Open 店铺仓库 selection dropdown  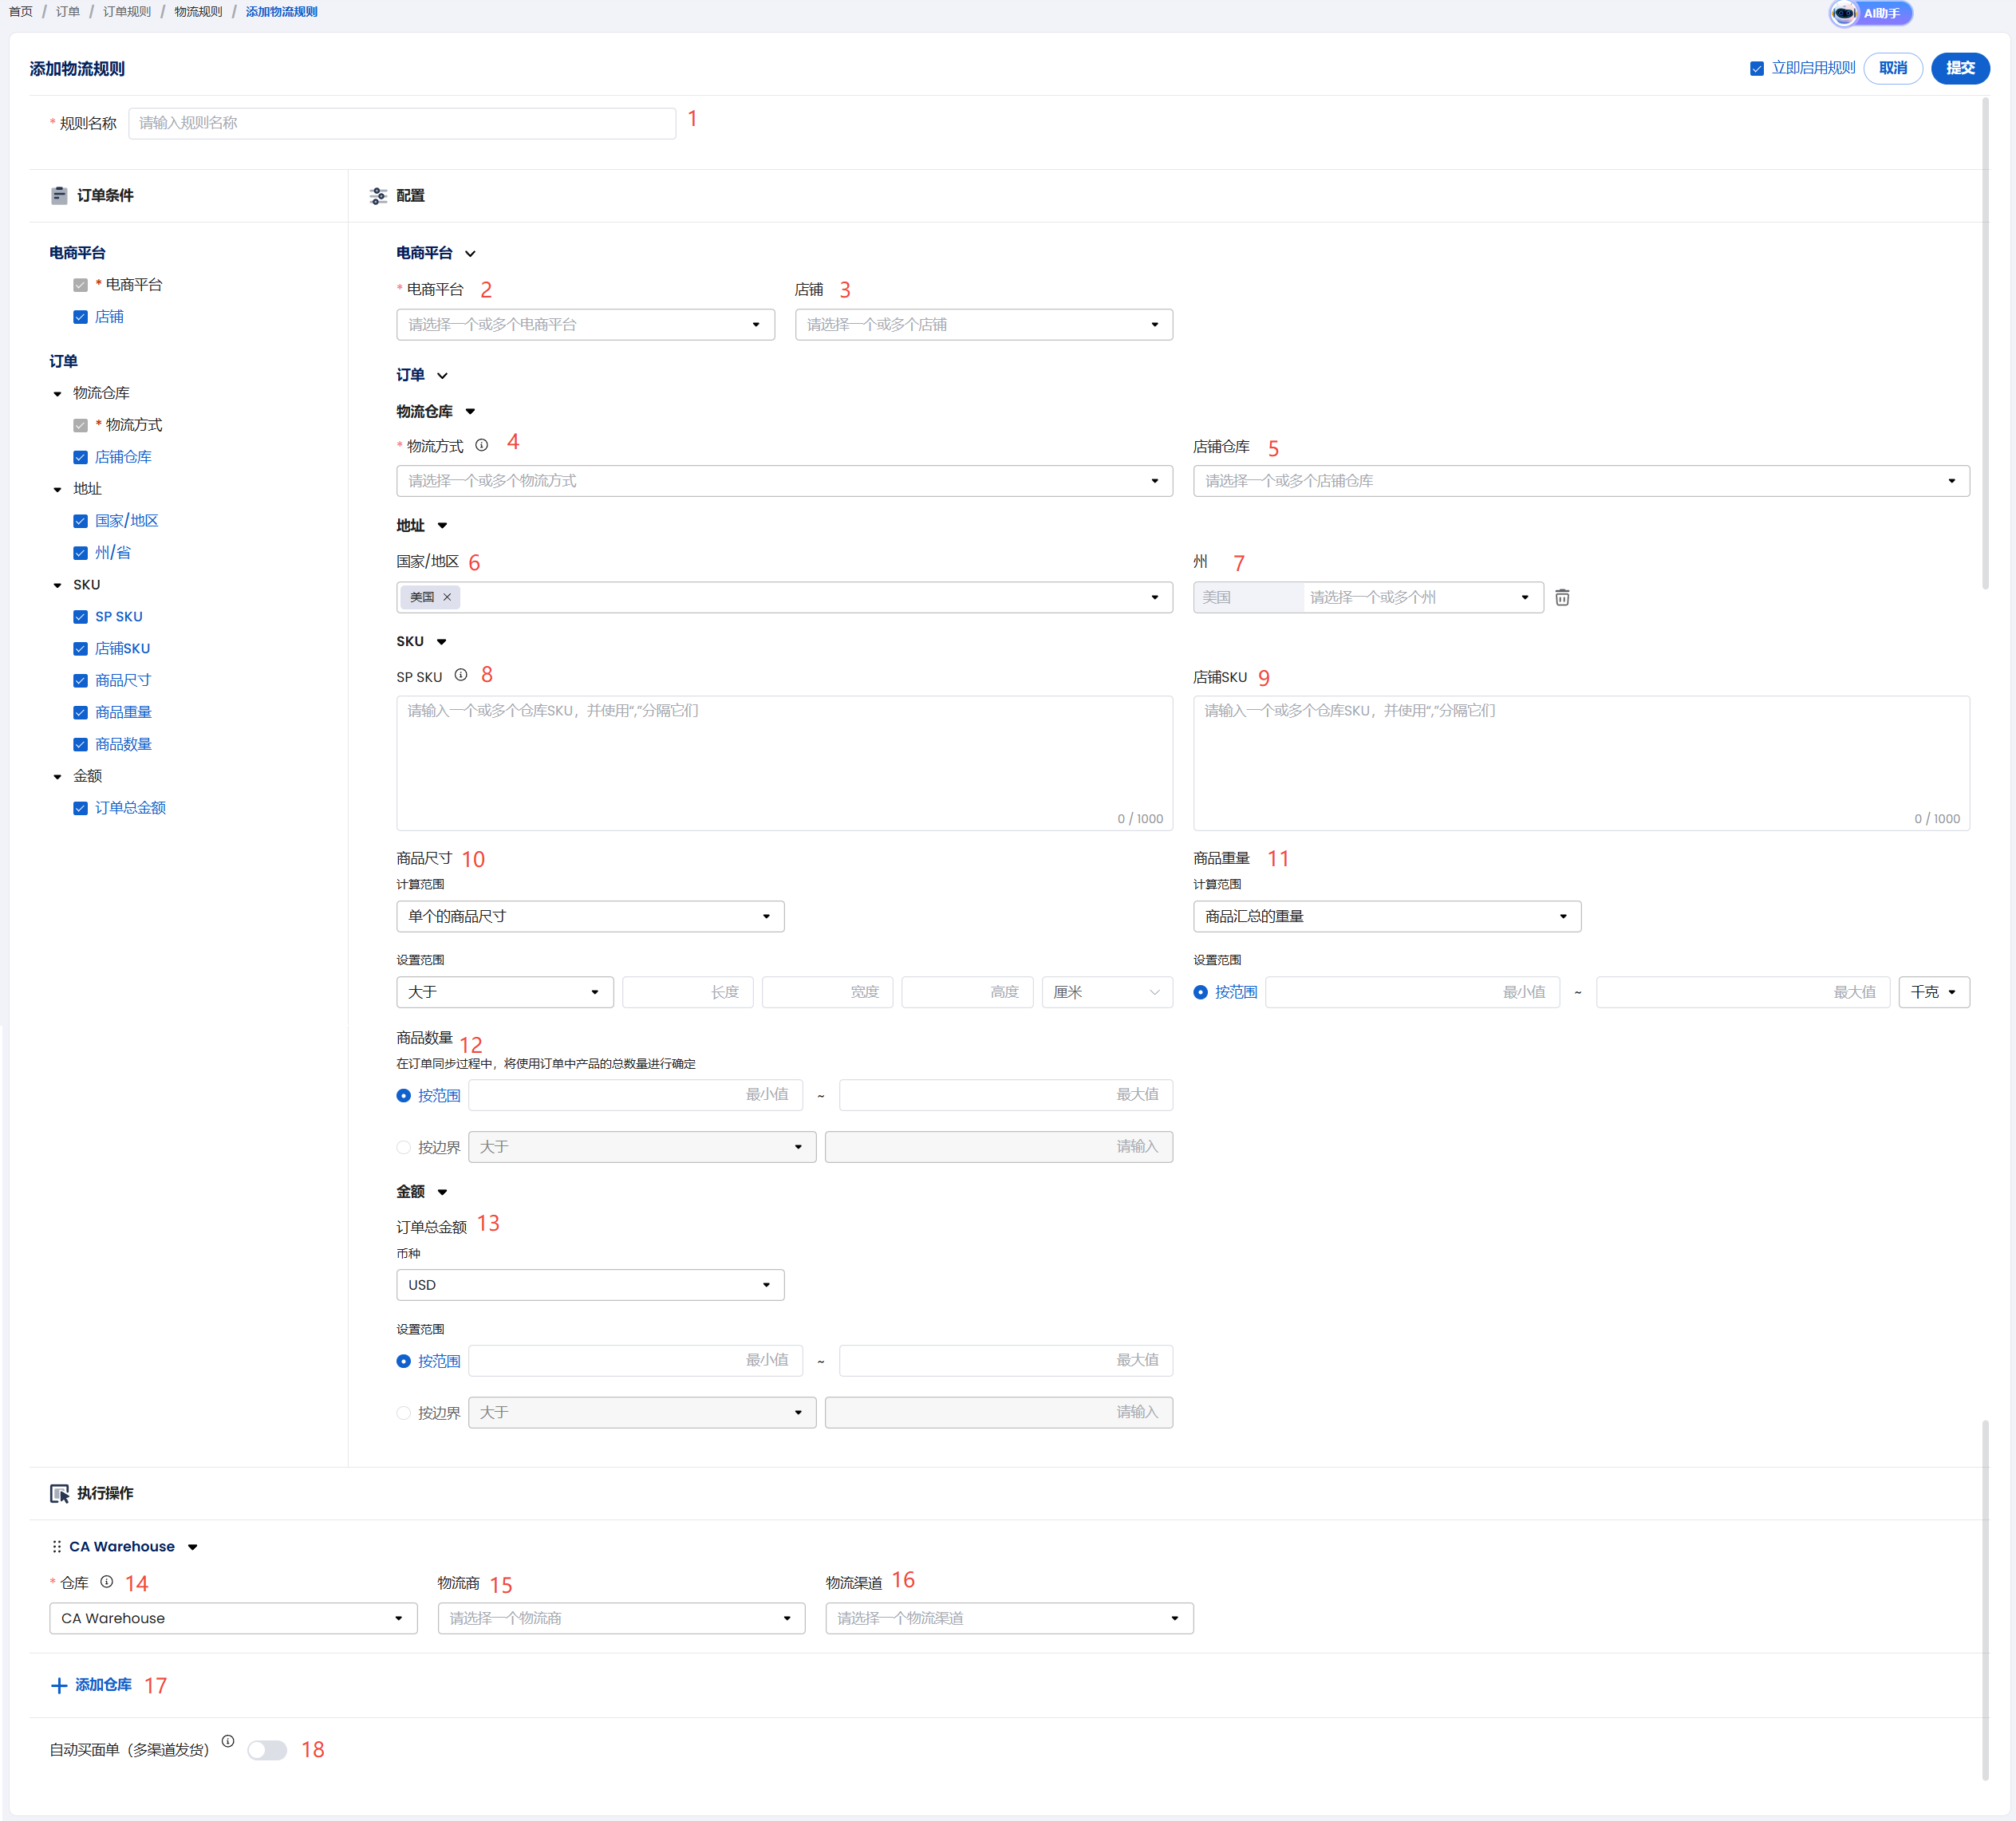[x=1582, y=481]
